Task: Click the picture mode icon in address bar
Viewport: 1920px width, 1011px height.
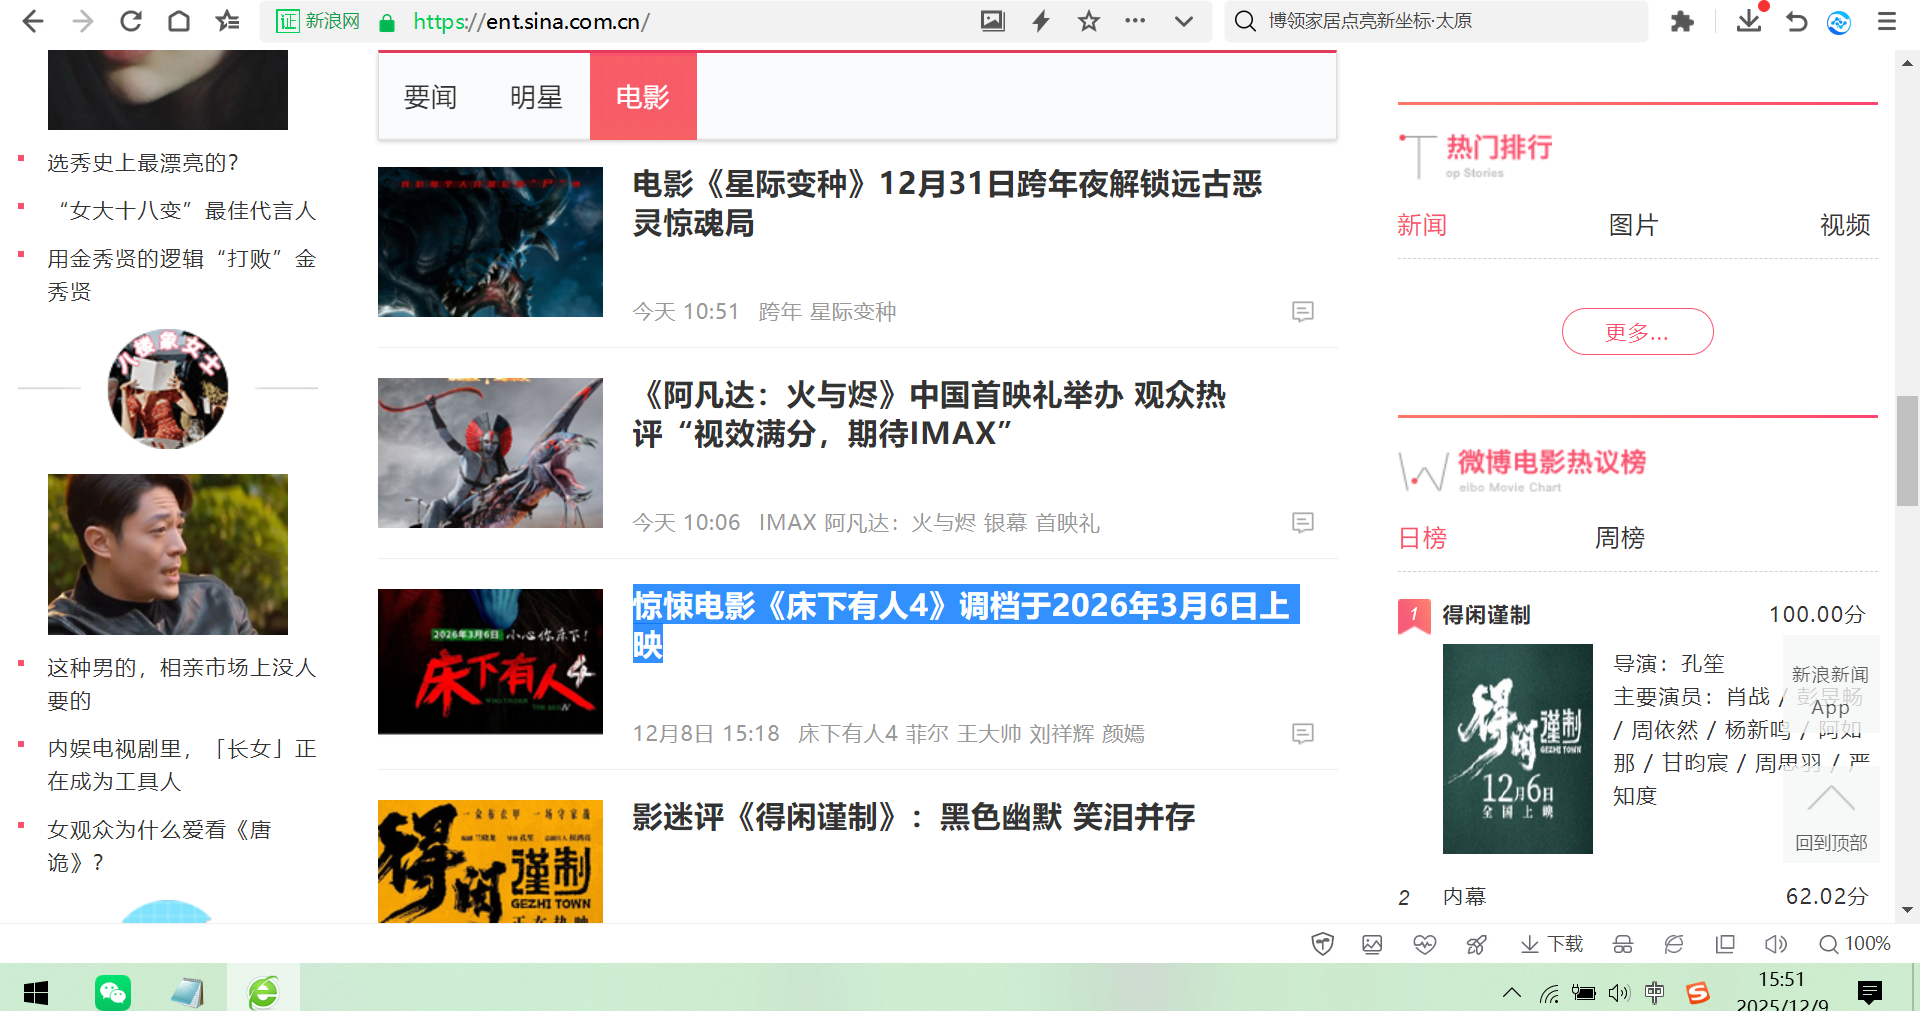Action: pos(992,21)
